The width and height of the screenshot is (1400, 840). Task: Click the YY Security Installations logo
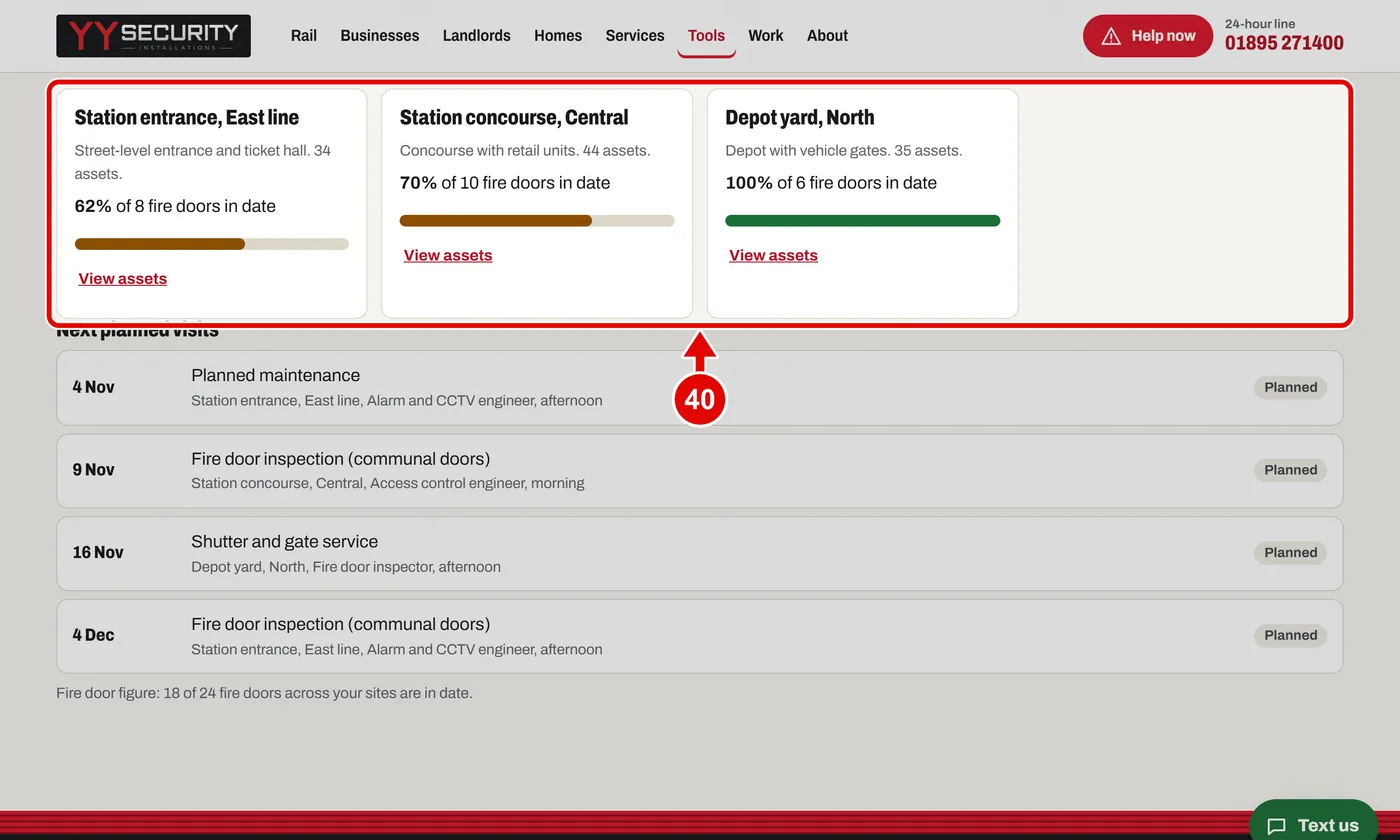pos(153,36)
